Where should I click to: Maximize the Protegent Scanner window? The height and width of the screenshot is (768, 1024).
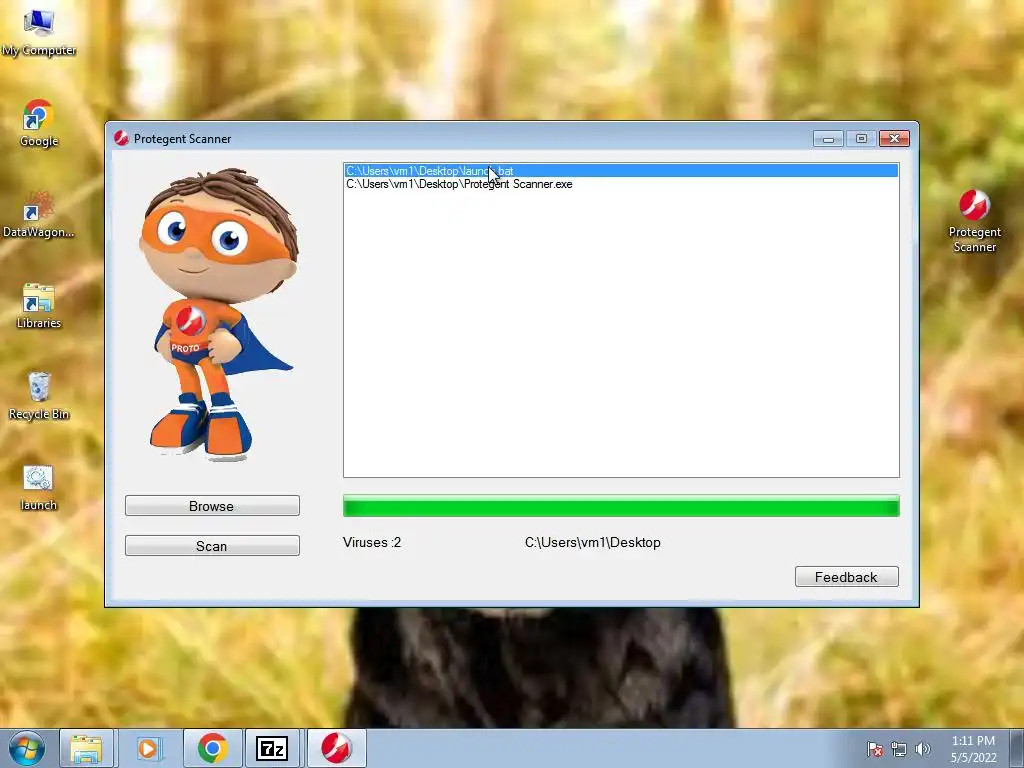861,138
